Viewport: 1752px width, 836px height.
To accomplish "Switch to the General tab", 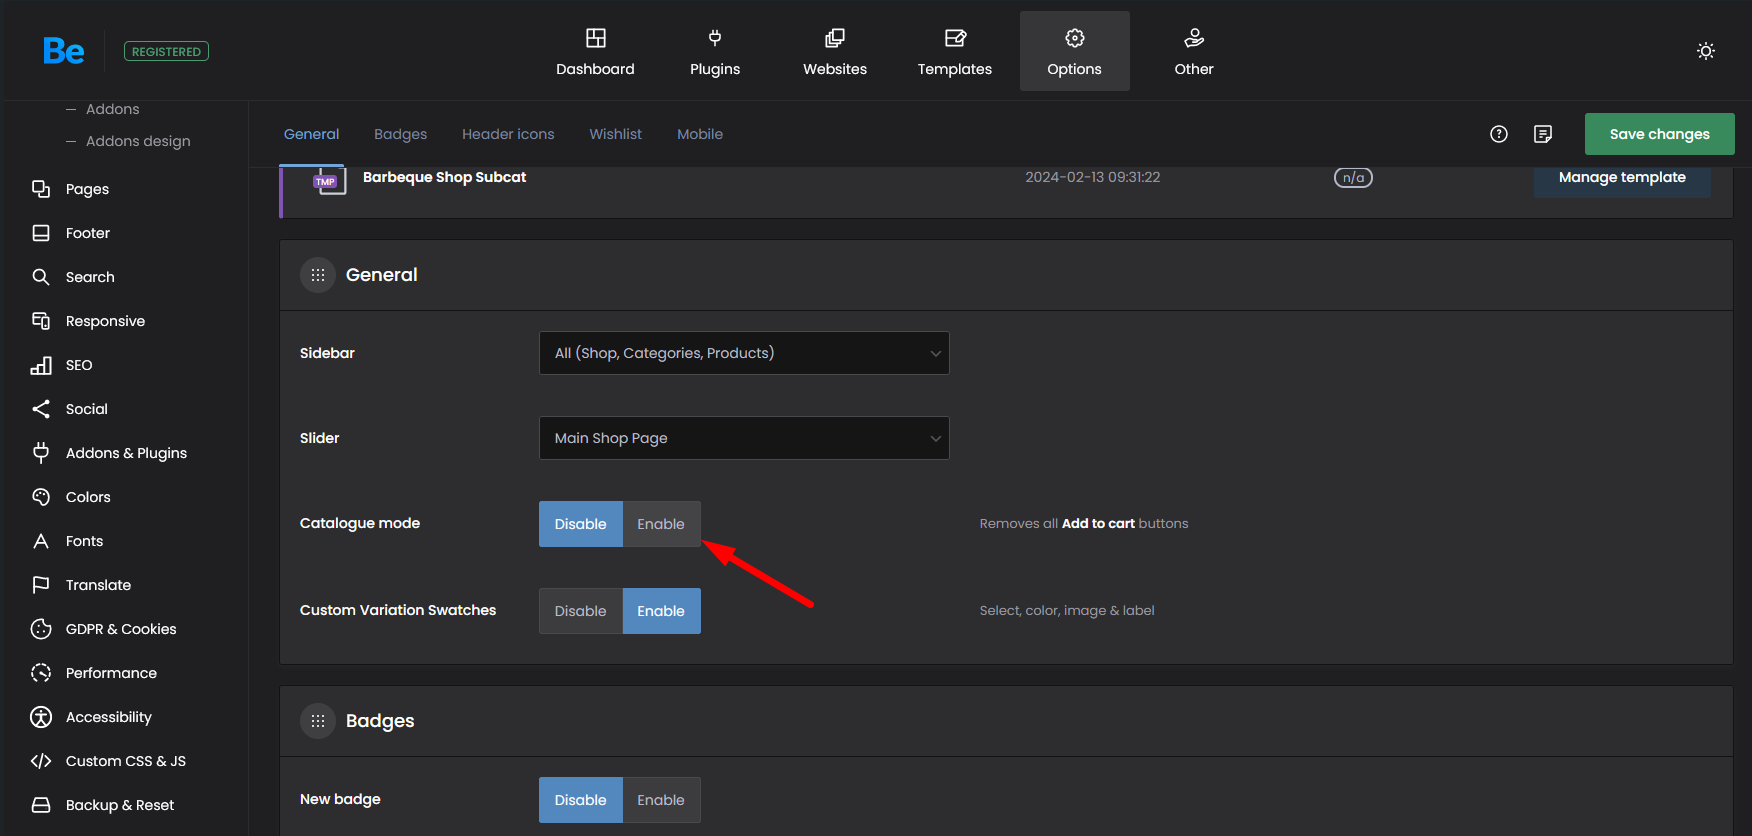I will (x=312, y=134).
